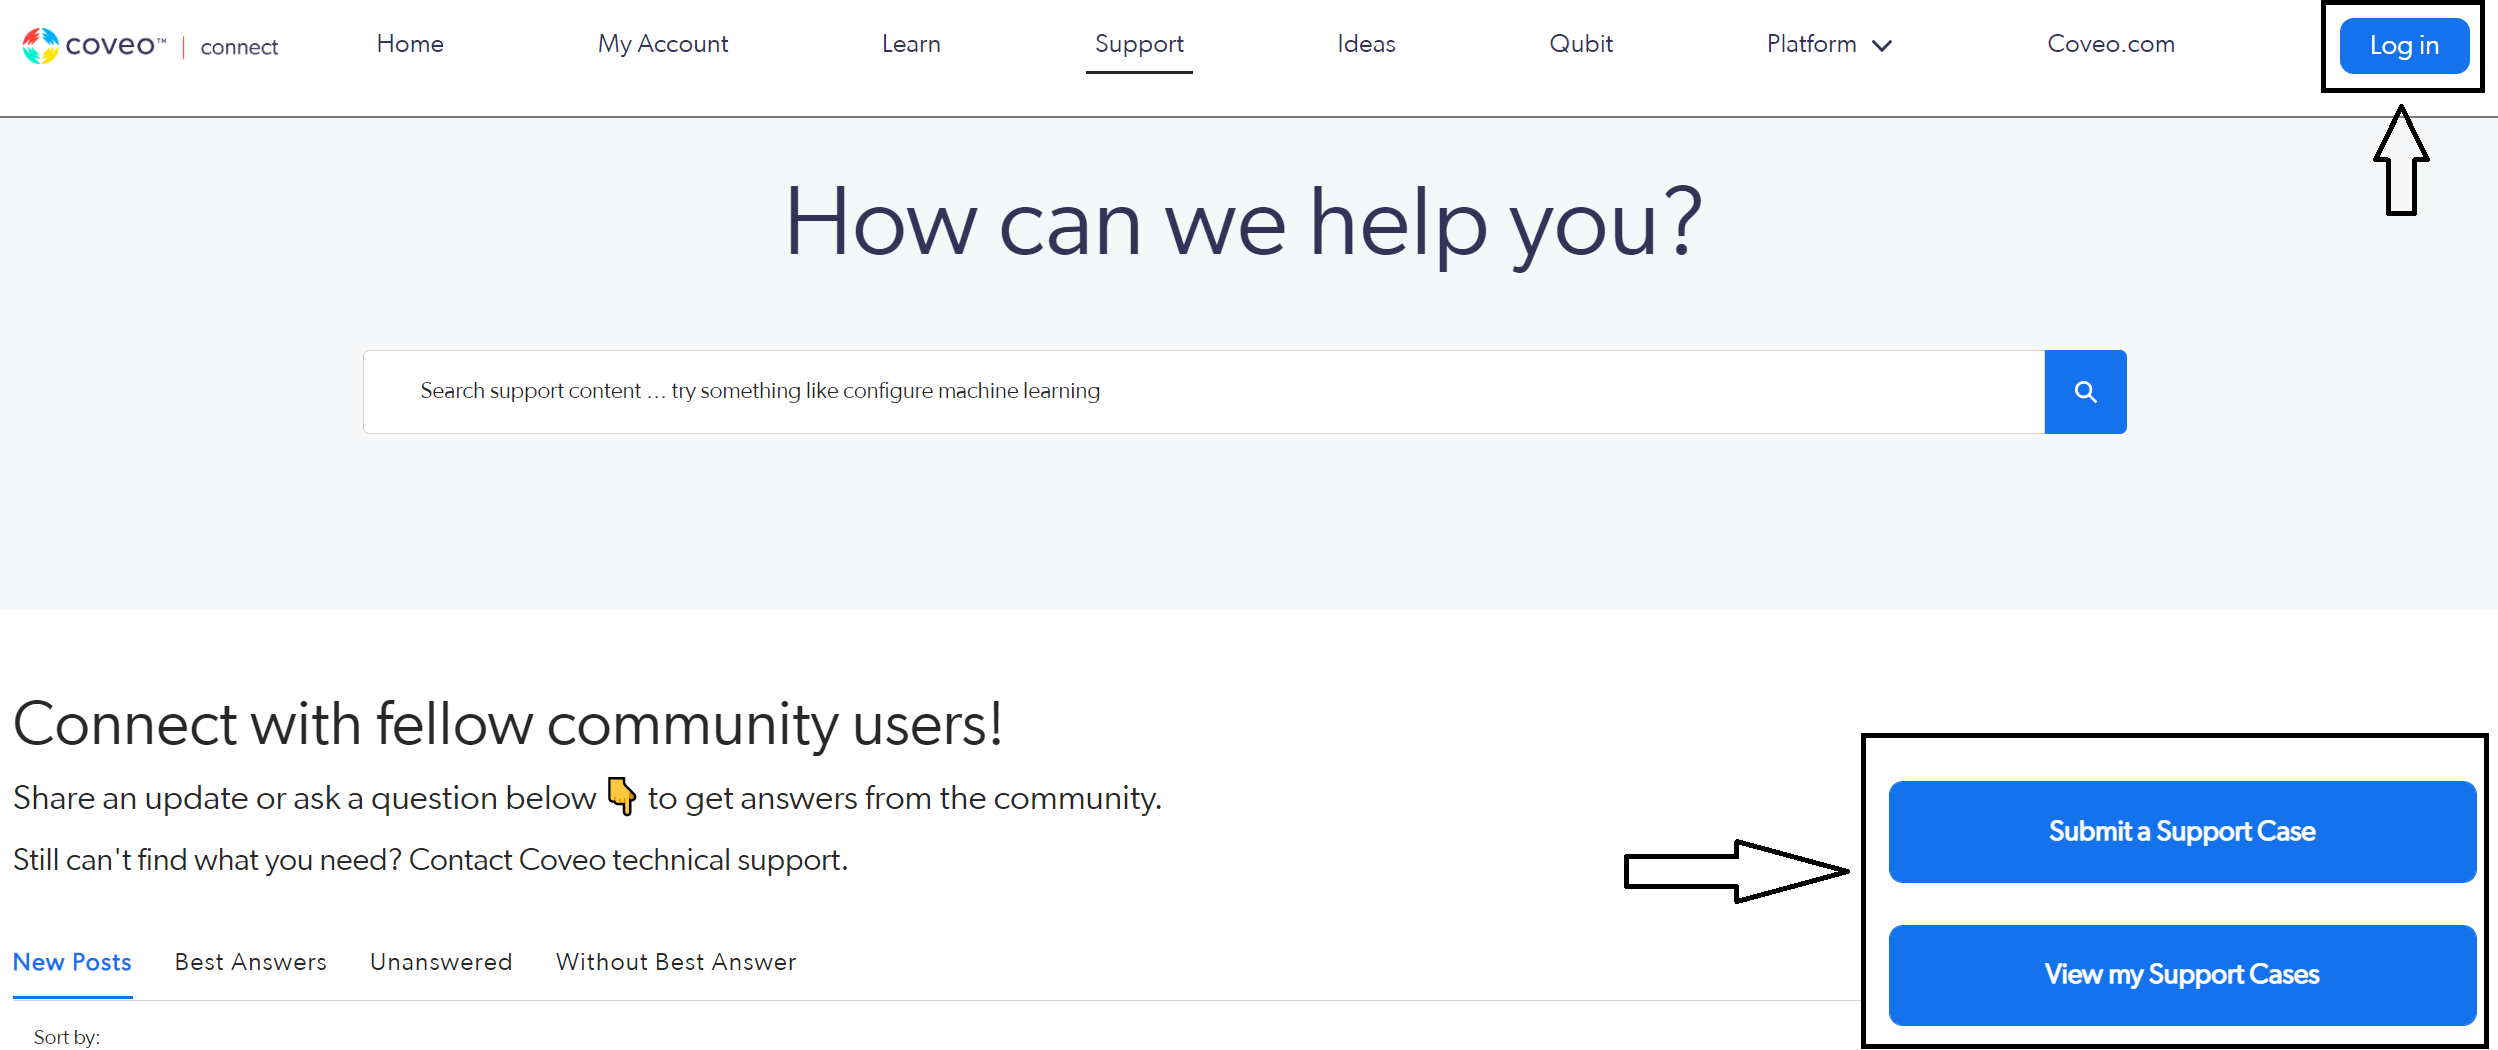This screenshot has height=1050, width=2498.
Task: Click the search magnifier icon
Action: [x=2086, y=391]
